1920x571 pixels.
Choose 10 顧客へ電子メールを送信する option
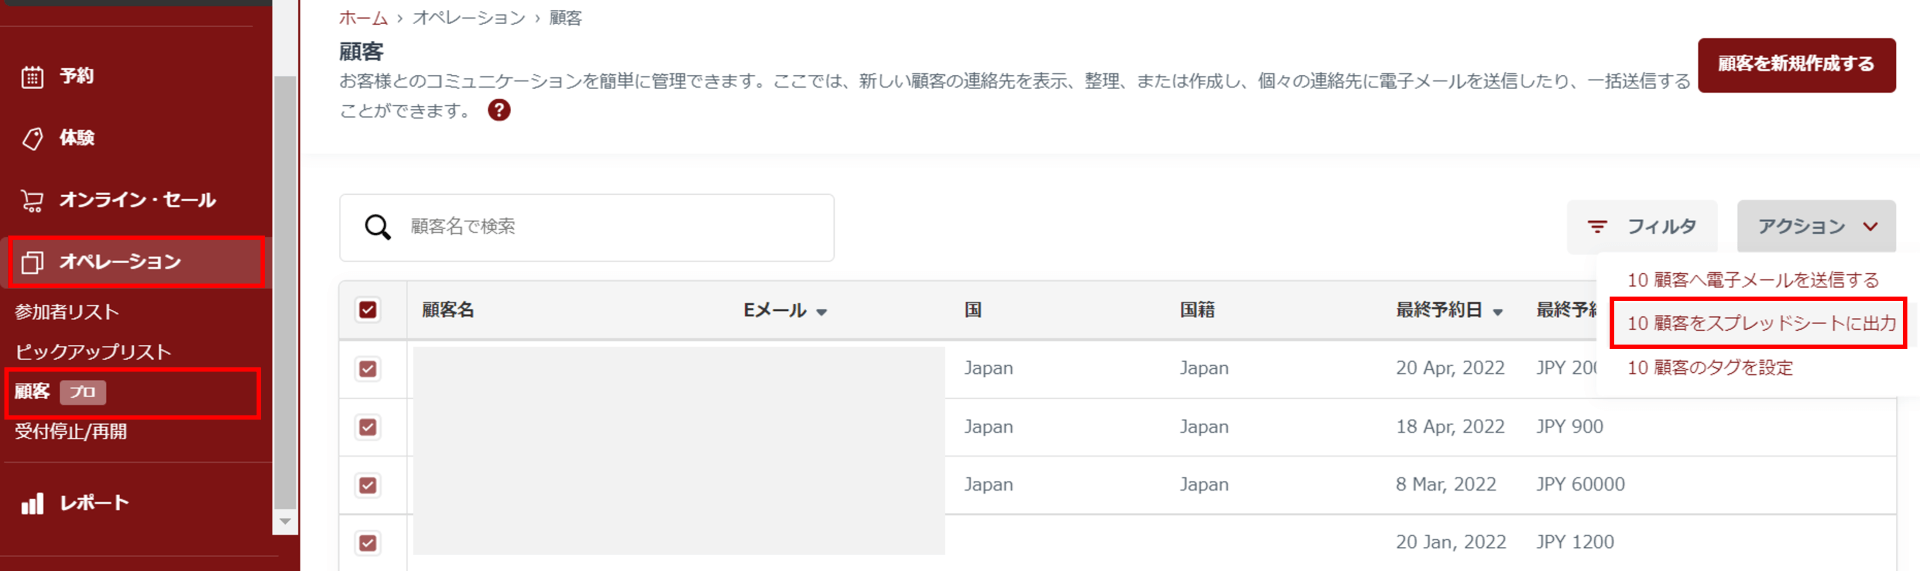coord(1752,280)
